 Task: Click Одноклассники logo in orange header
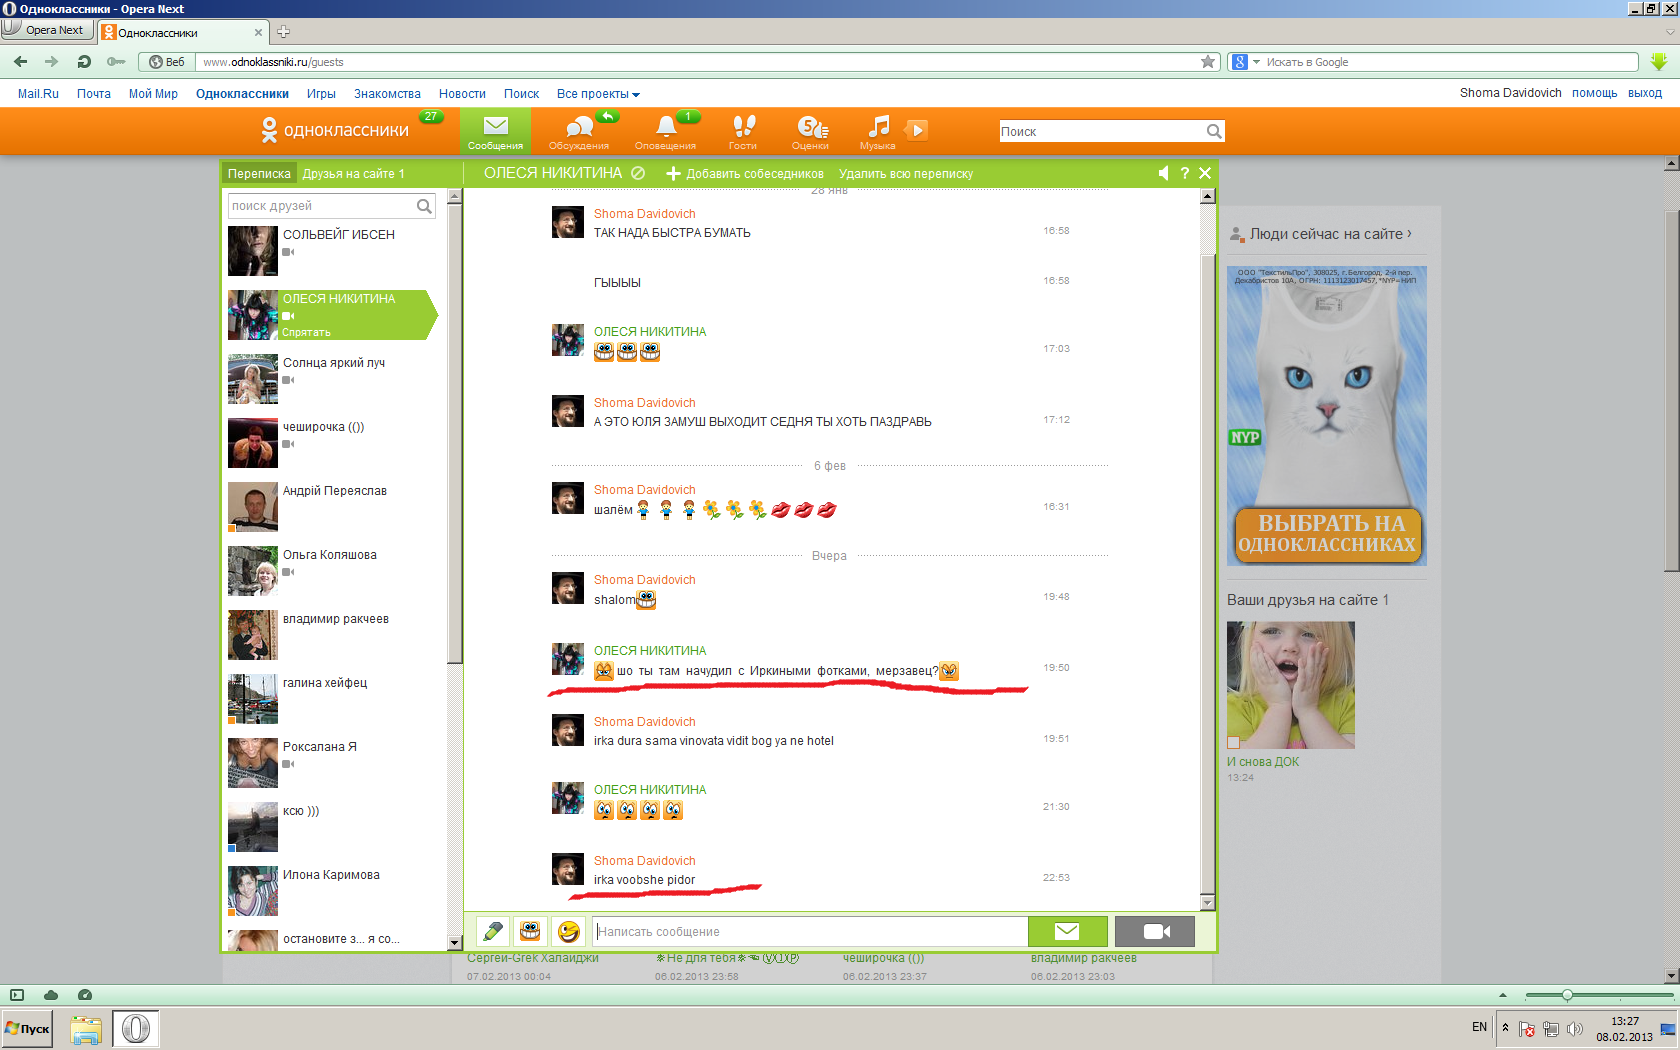point(335,130)
